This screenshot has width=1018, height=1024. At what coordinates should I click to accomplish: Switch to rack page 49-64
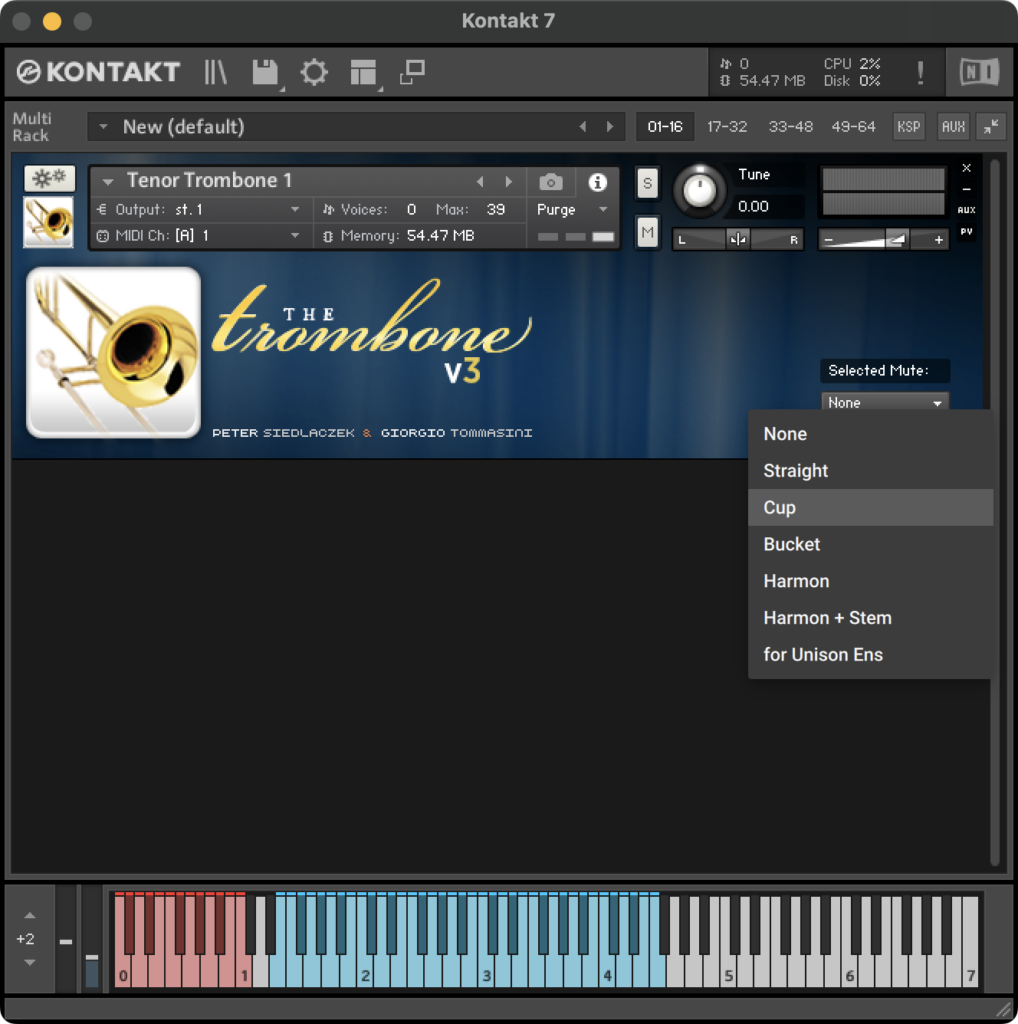pyautogui.click(x=853, y=126)
